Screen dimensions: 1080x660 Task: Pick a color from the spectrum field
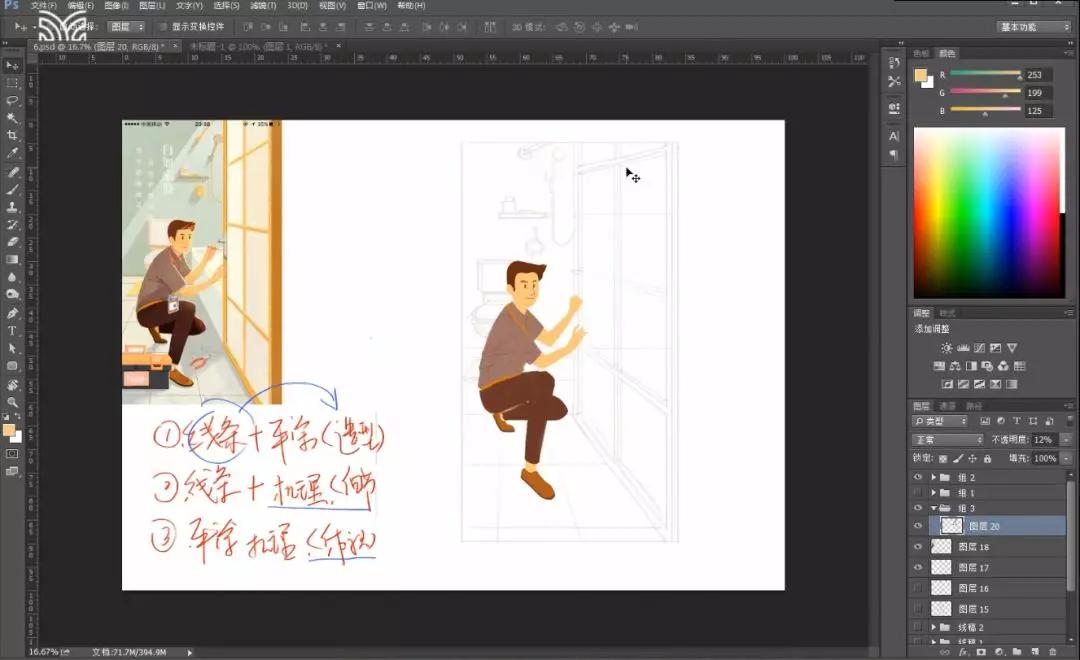989,212
